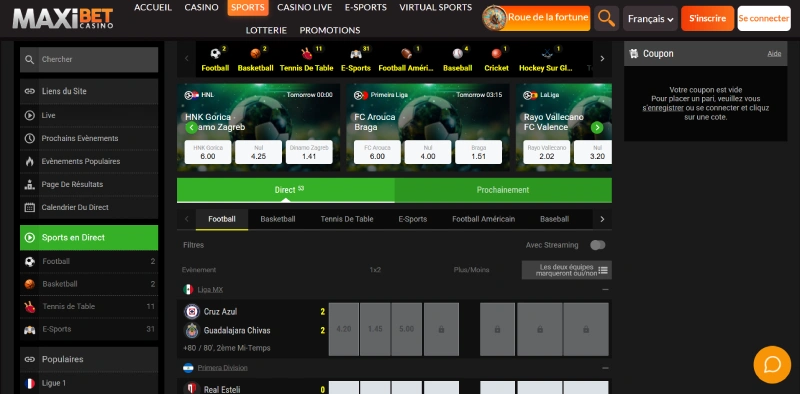Select the Football live sports tab
The width and height of the screenshot is (800, 394).
tap(222, 219)
